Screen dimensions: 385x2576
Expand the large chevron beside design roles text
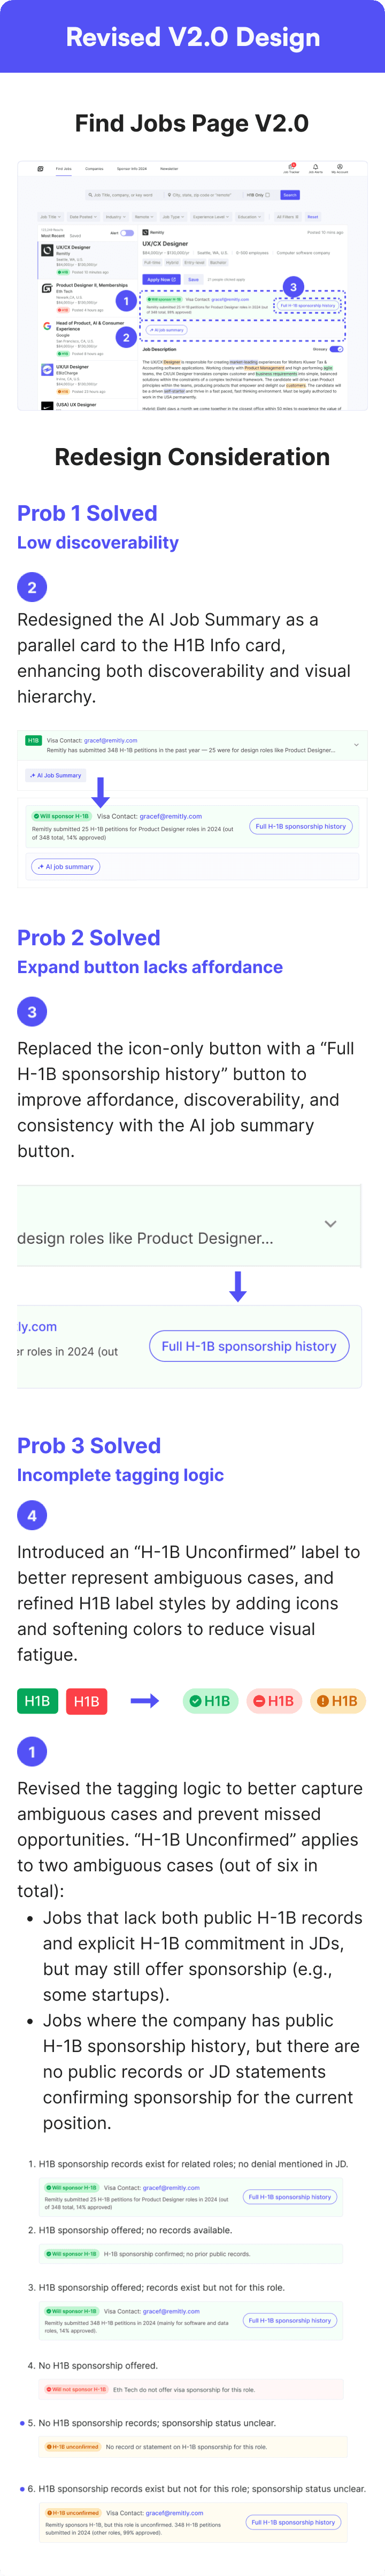(x=330, y=1224)
